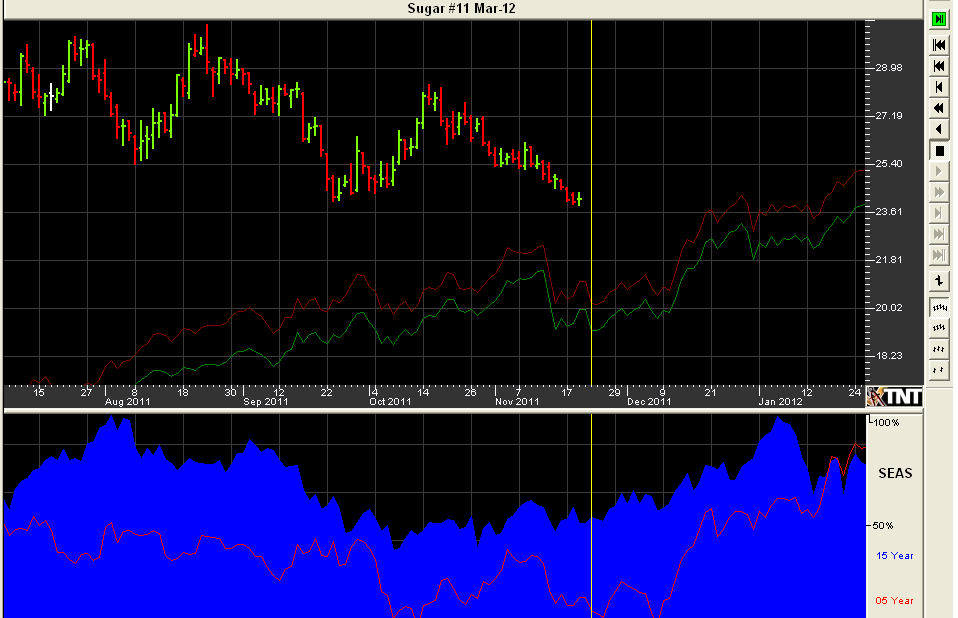
Task: Select the second densest bar spacing icon
Action: click(x=939, y=329)
